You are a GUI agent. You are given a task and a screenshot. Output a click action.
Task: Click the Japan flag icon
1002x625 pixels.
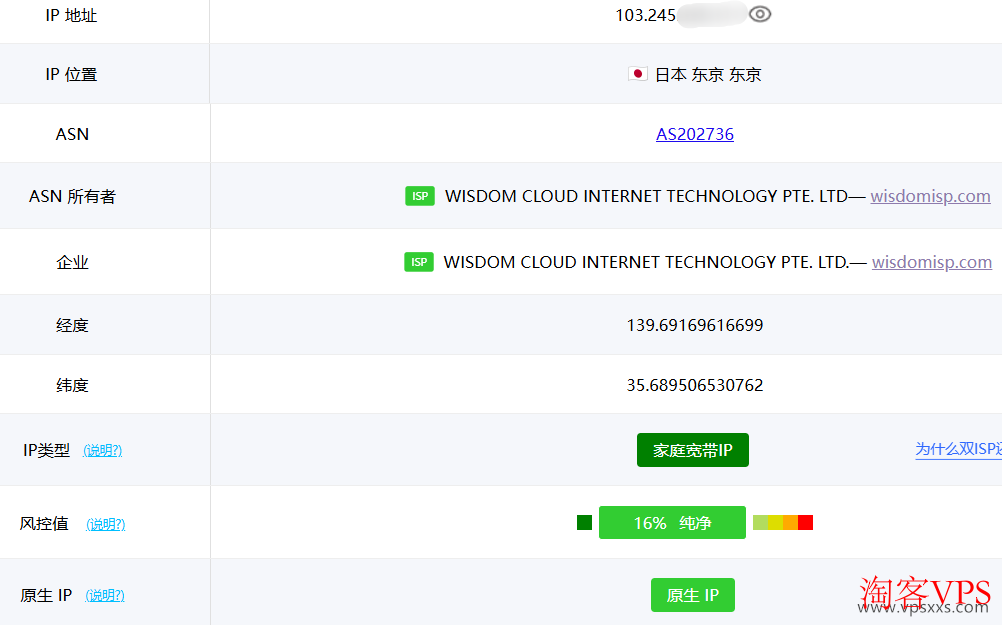[637, 74]
